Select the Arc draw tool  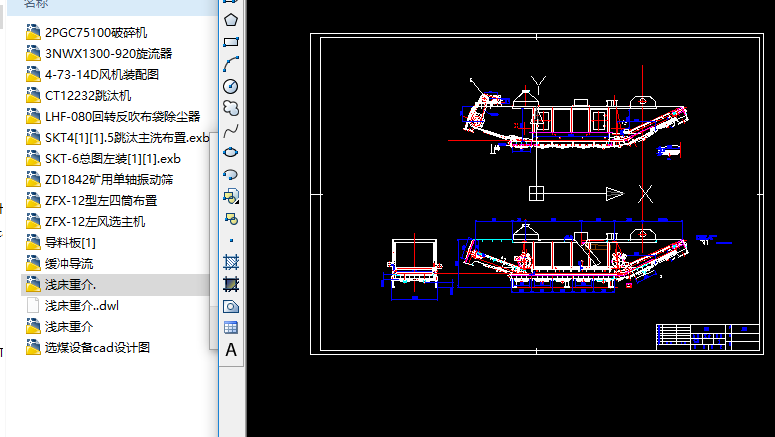pyautogui.click(x=231, y=64)
